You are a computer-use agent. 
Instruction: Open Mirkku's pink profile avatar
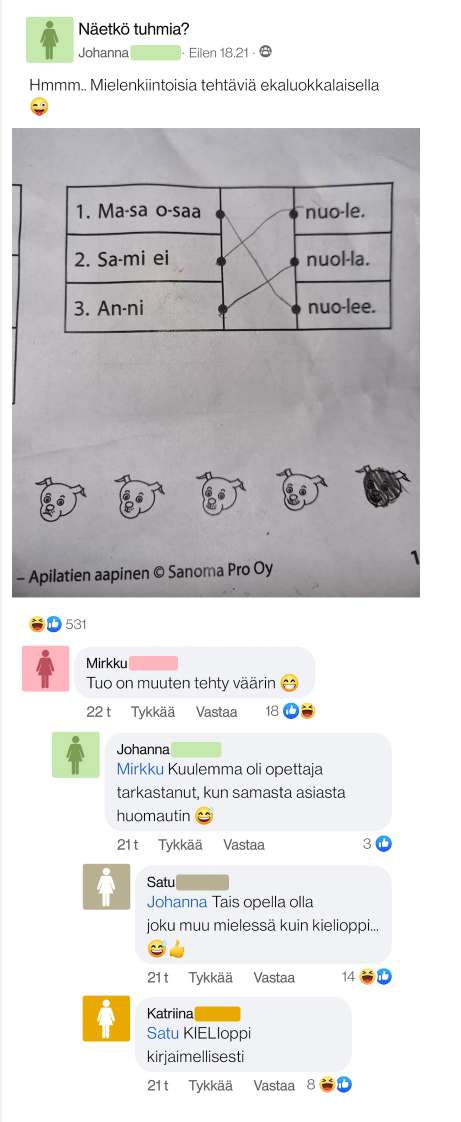click(46, 668)
